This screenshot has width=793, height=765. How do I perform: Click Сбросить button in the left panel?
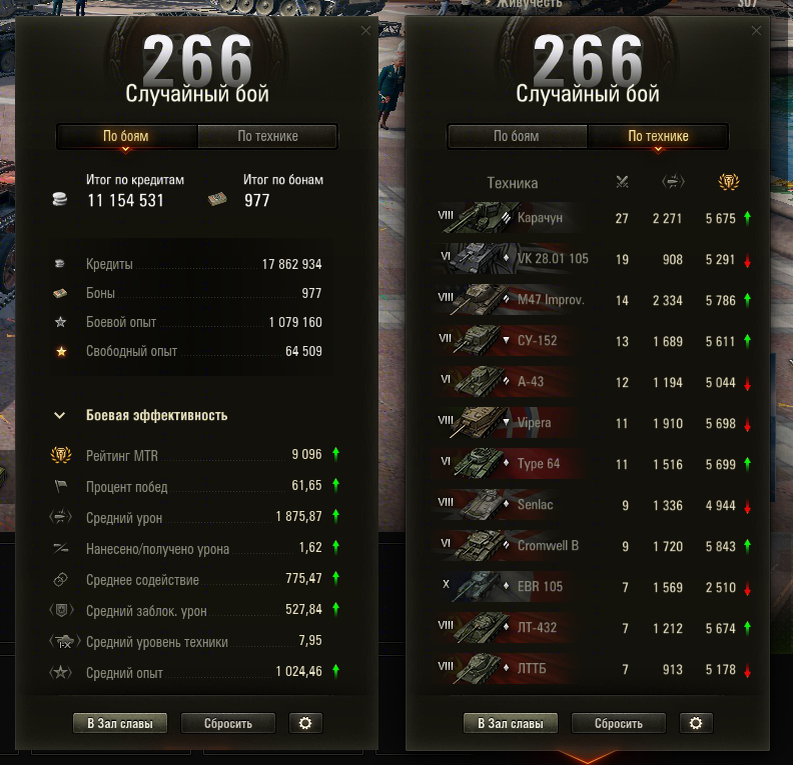(x=228, y=723)
